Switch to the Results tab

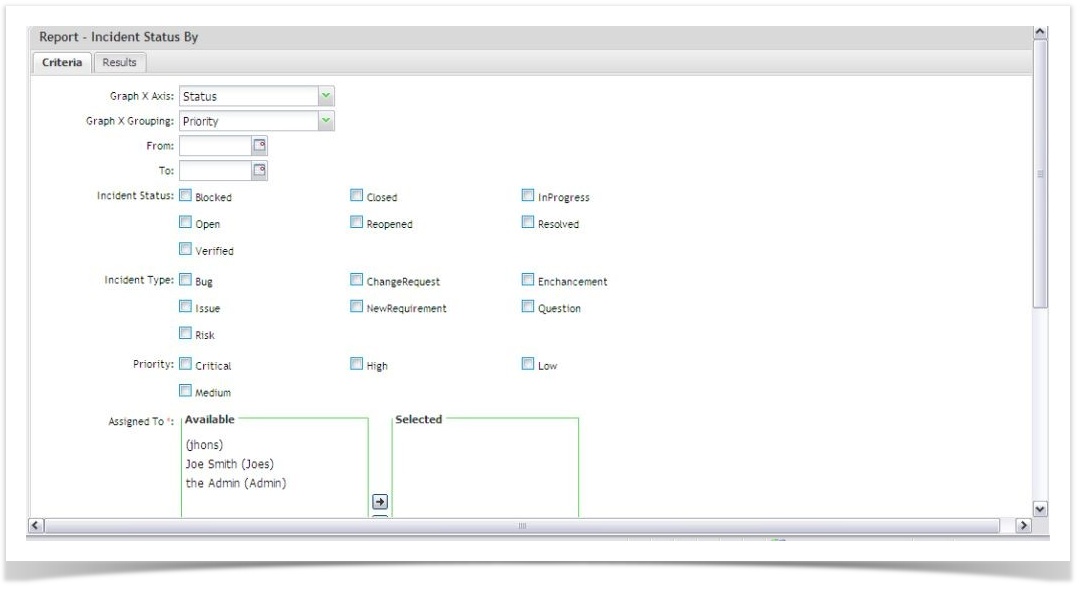120,63
